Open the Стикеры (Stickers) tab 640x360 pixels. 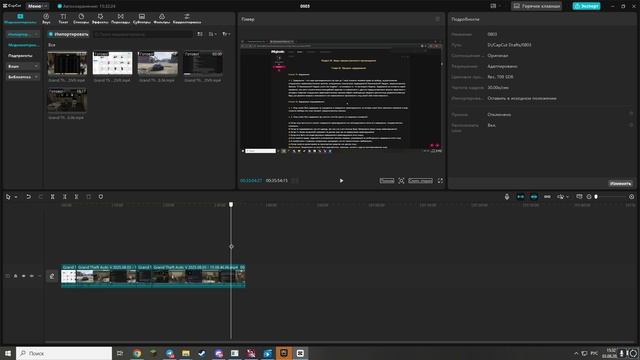coord(81,18)
